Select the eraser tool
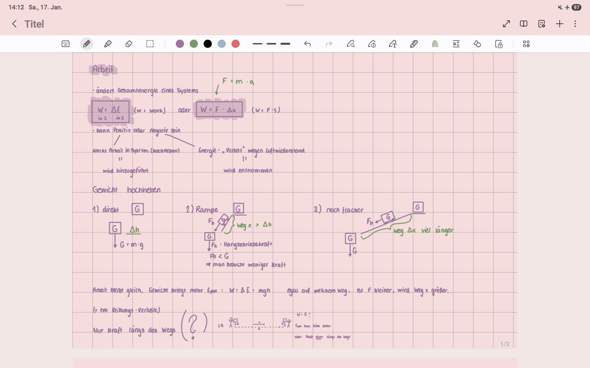590x368 pixels. point(129,44)
